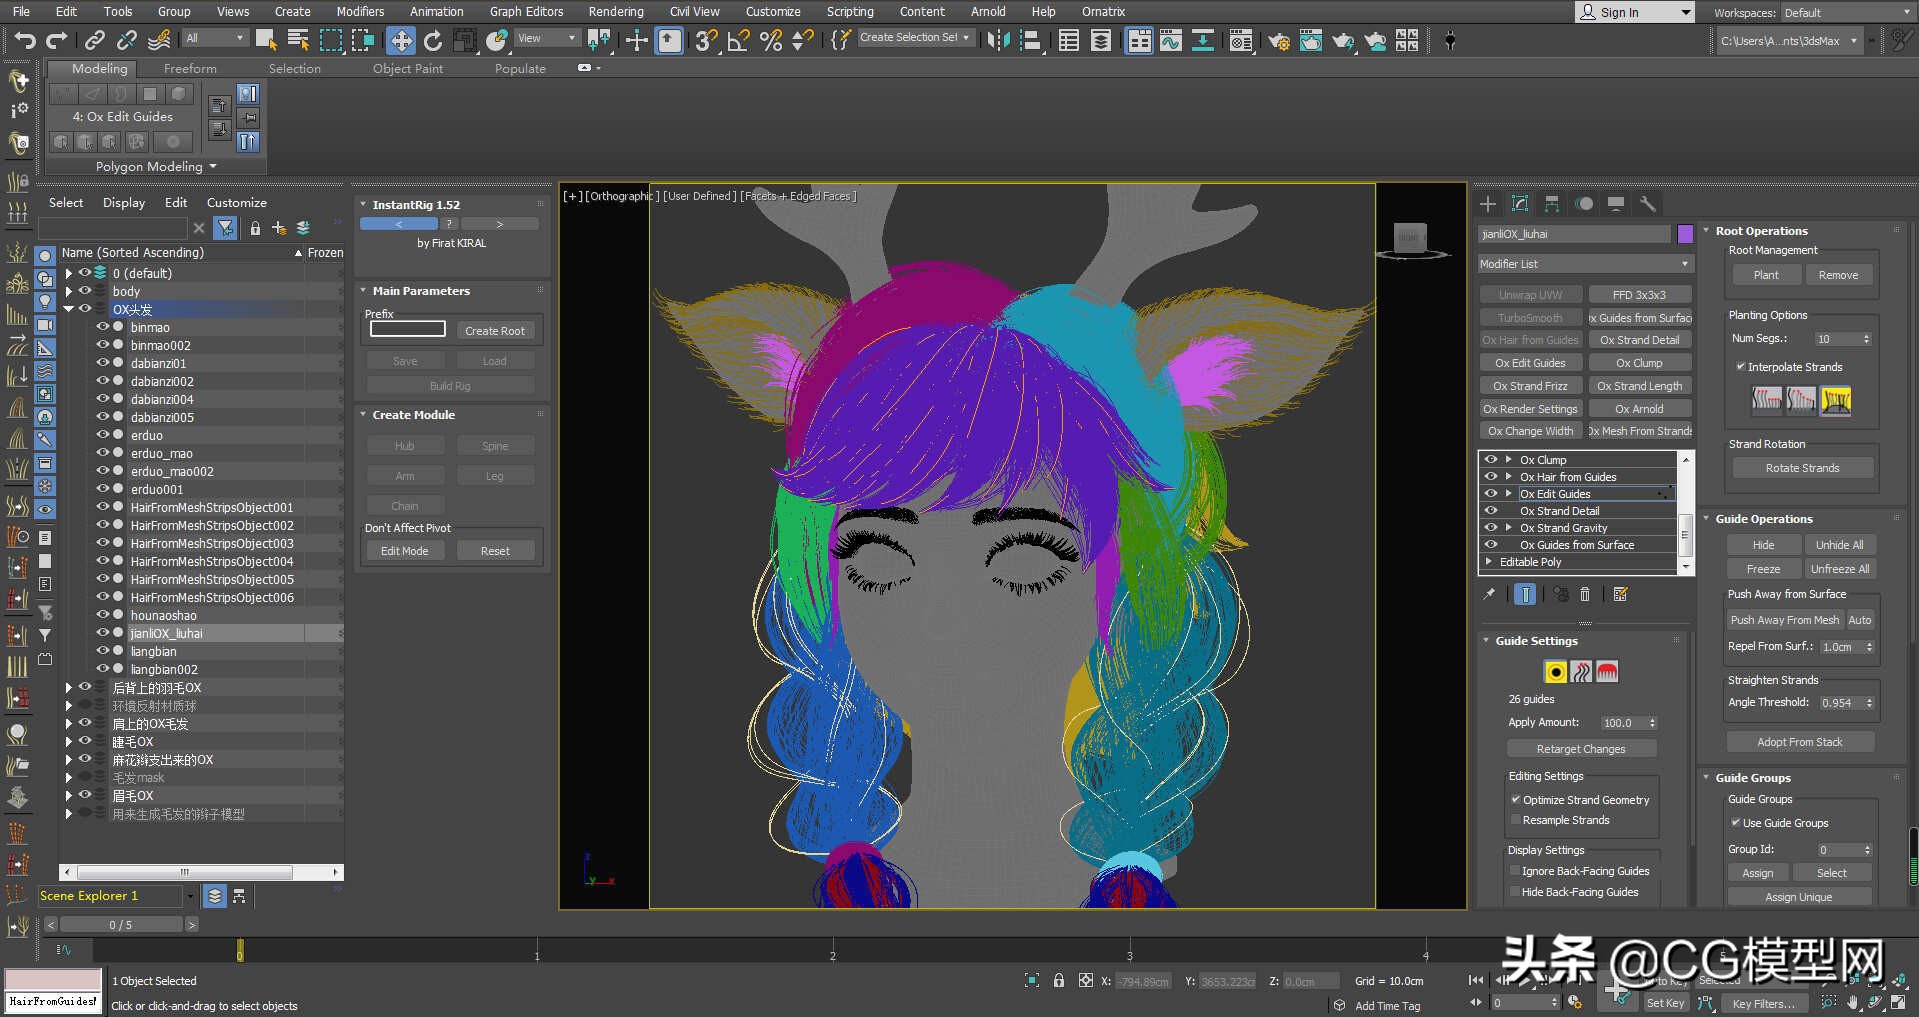Select the Move transform tool

401,40
